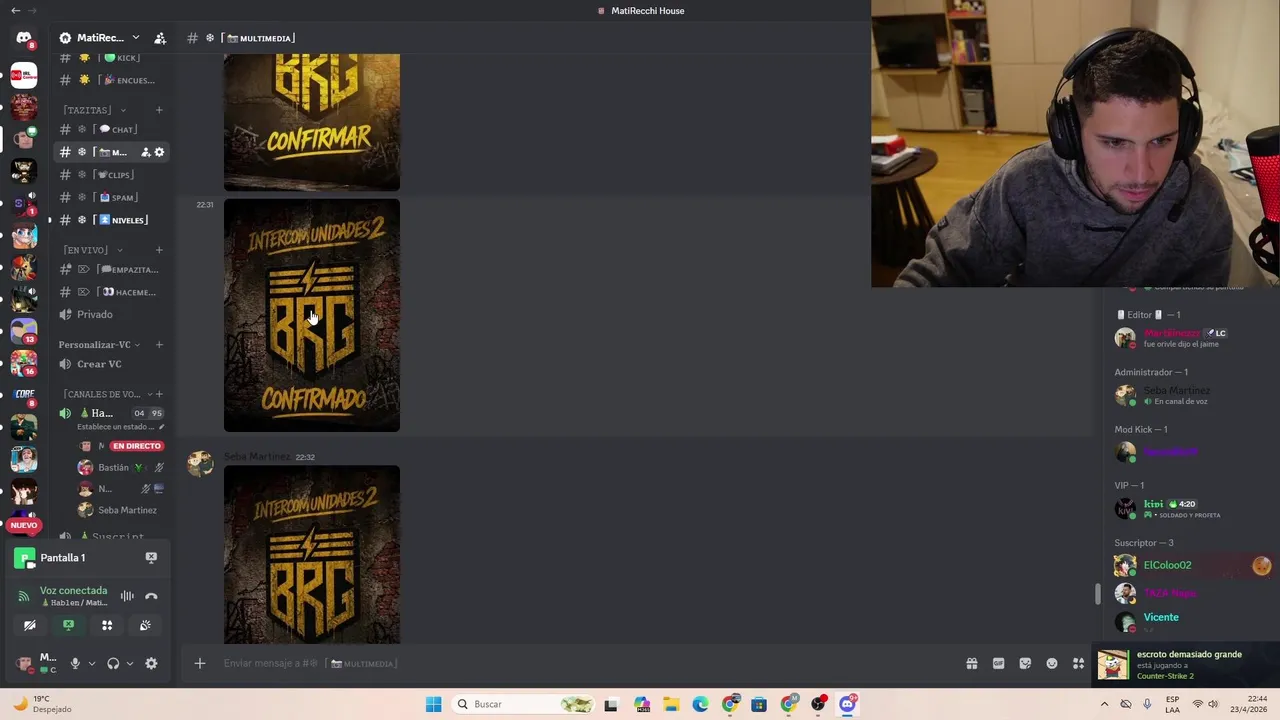1280x720 pixels.
Task: Switch to the CHAT channel
Action: coord(110,129)
